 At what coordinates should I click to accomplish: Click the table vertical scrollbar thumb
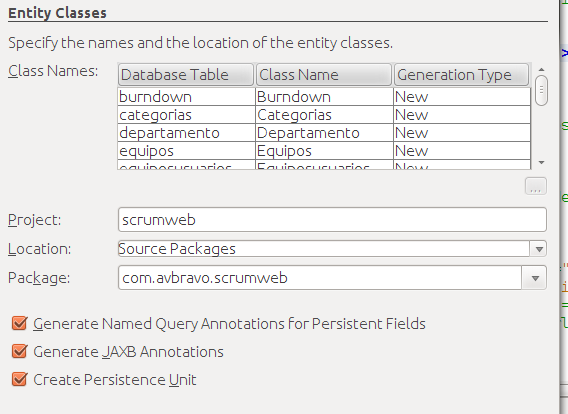(x=541, y=90)
